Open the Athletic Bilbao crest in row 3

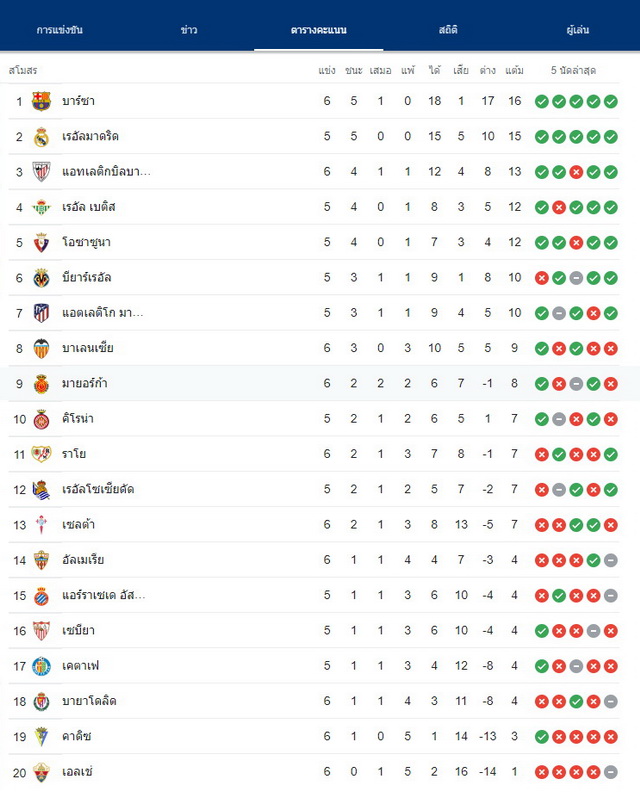click(41, 172)
